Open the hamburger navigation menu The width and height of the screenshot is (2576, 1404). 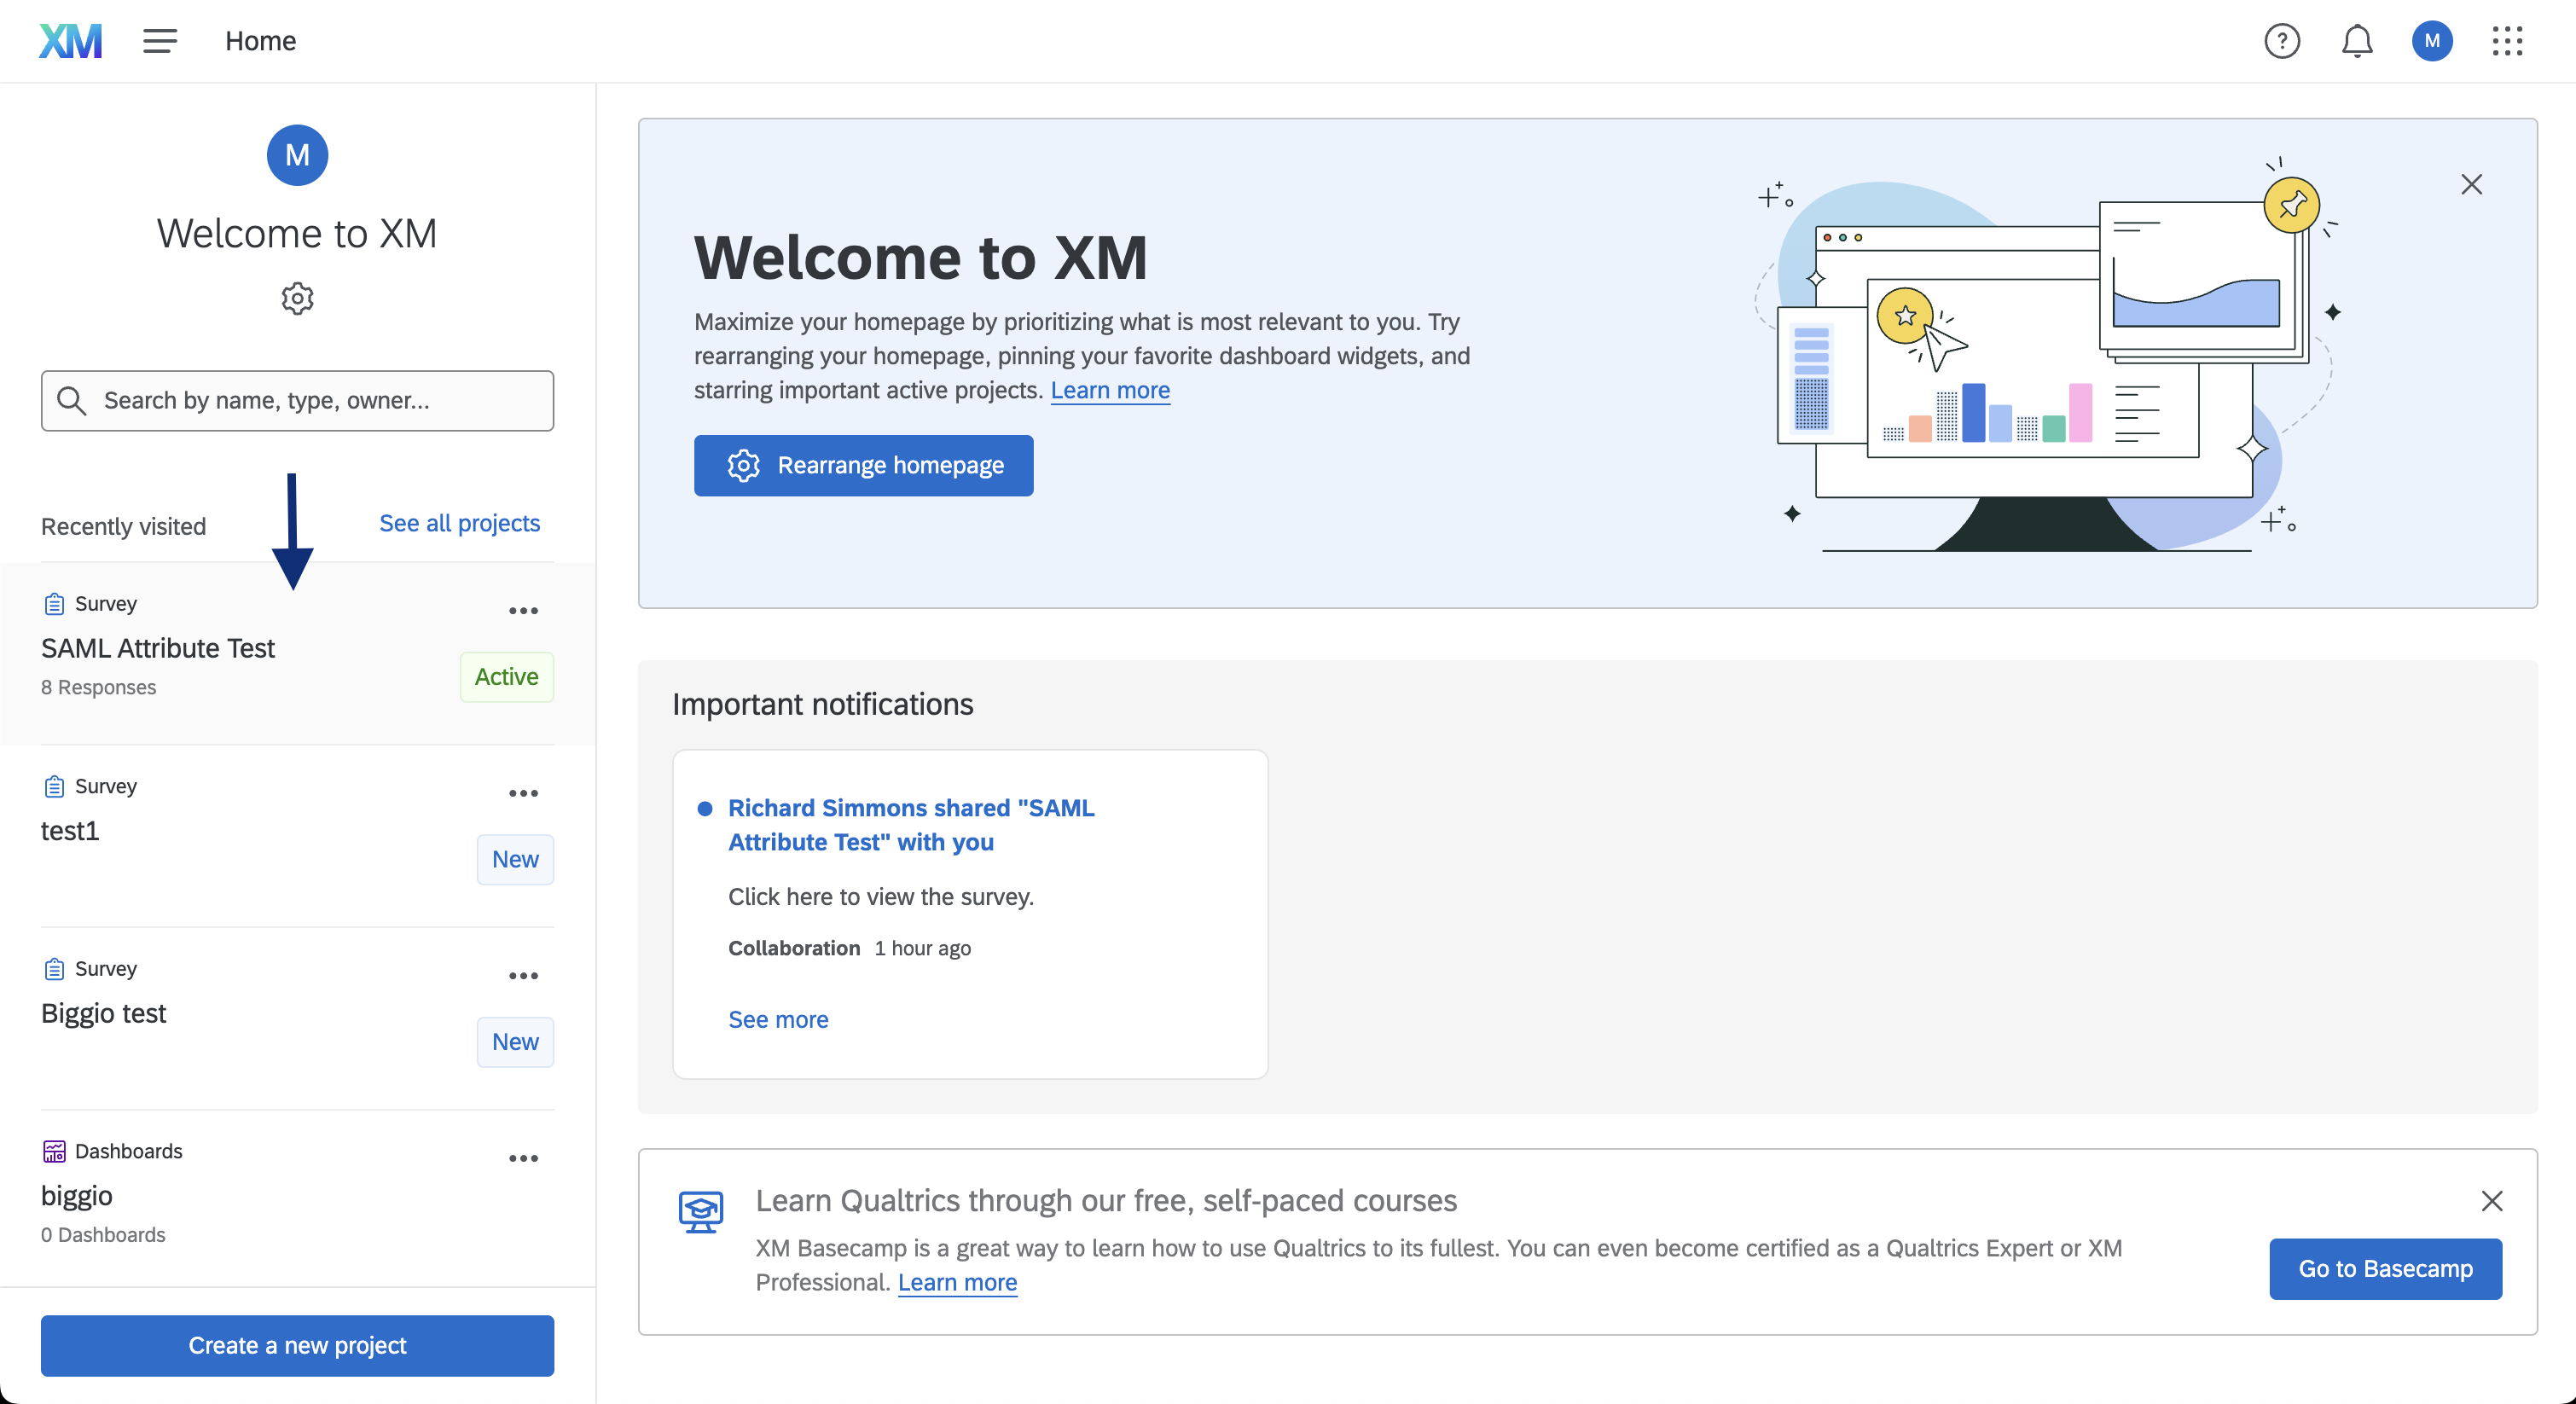tap(159, 41)
